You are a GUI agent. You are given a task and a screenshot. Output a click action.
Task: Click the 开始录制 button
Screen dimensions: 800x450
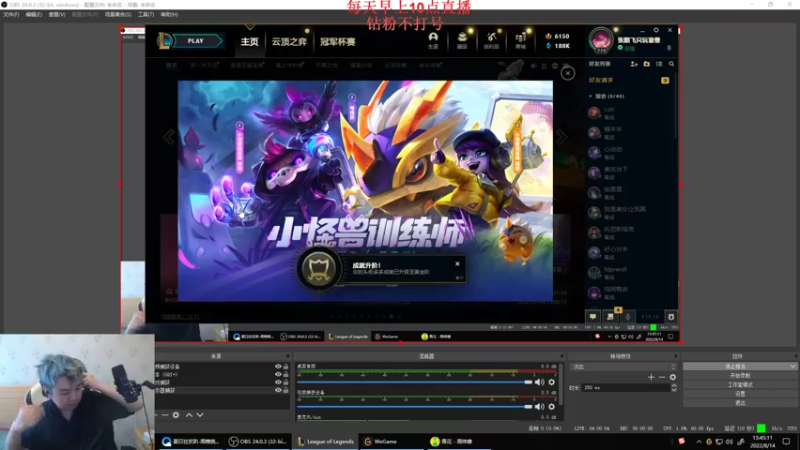740,376
